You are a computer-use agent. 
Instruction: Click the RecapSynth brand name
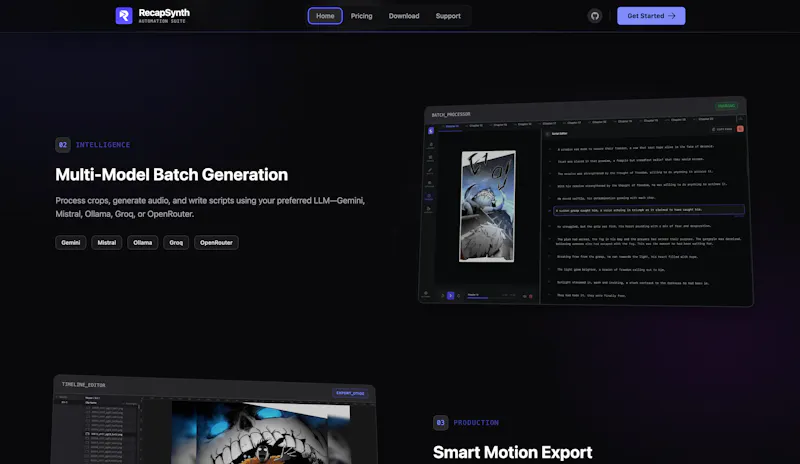point(164,12)
